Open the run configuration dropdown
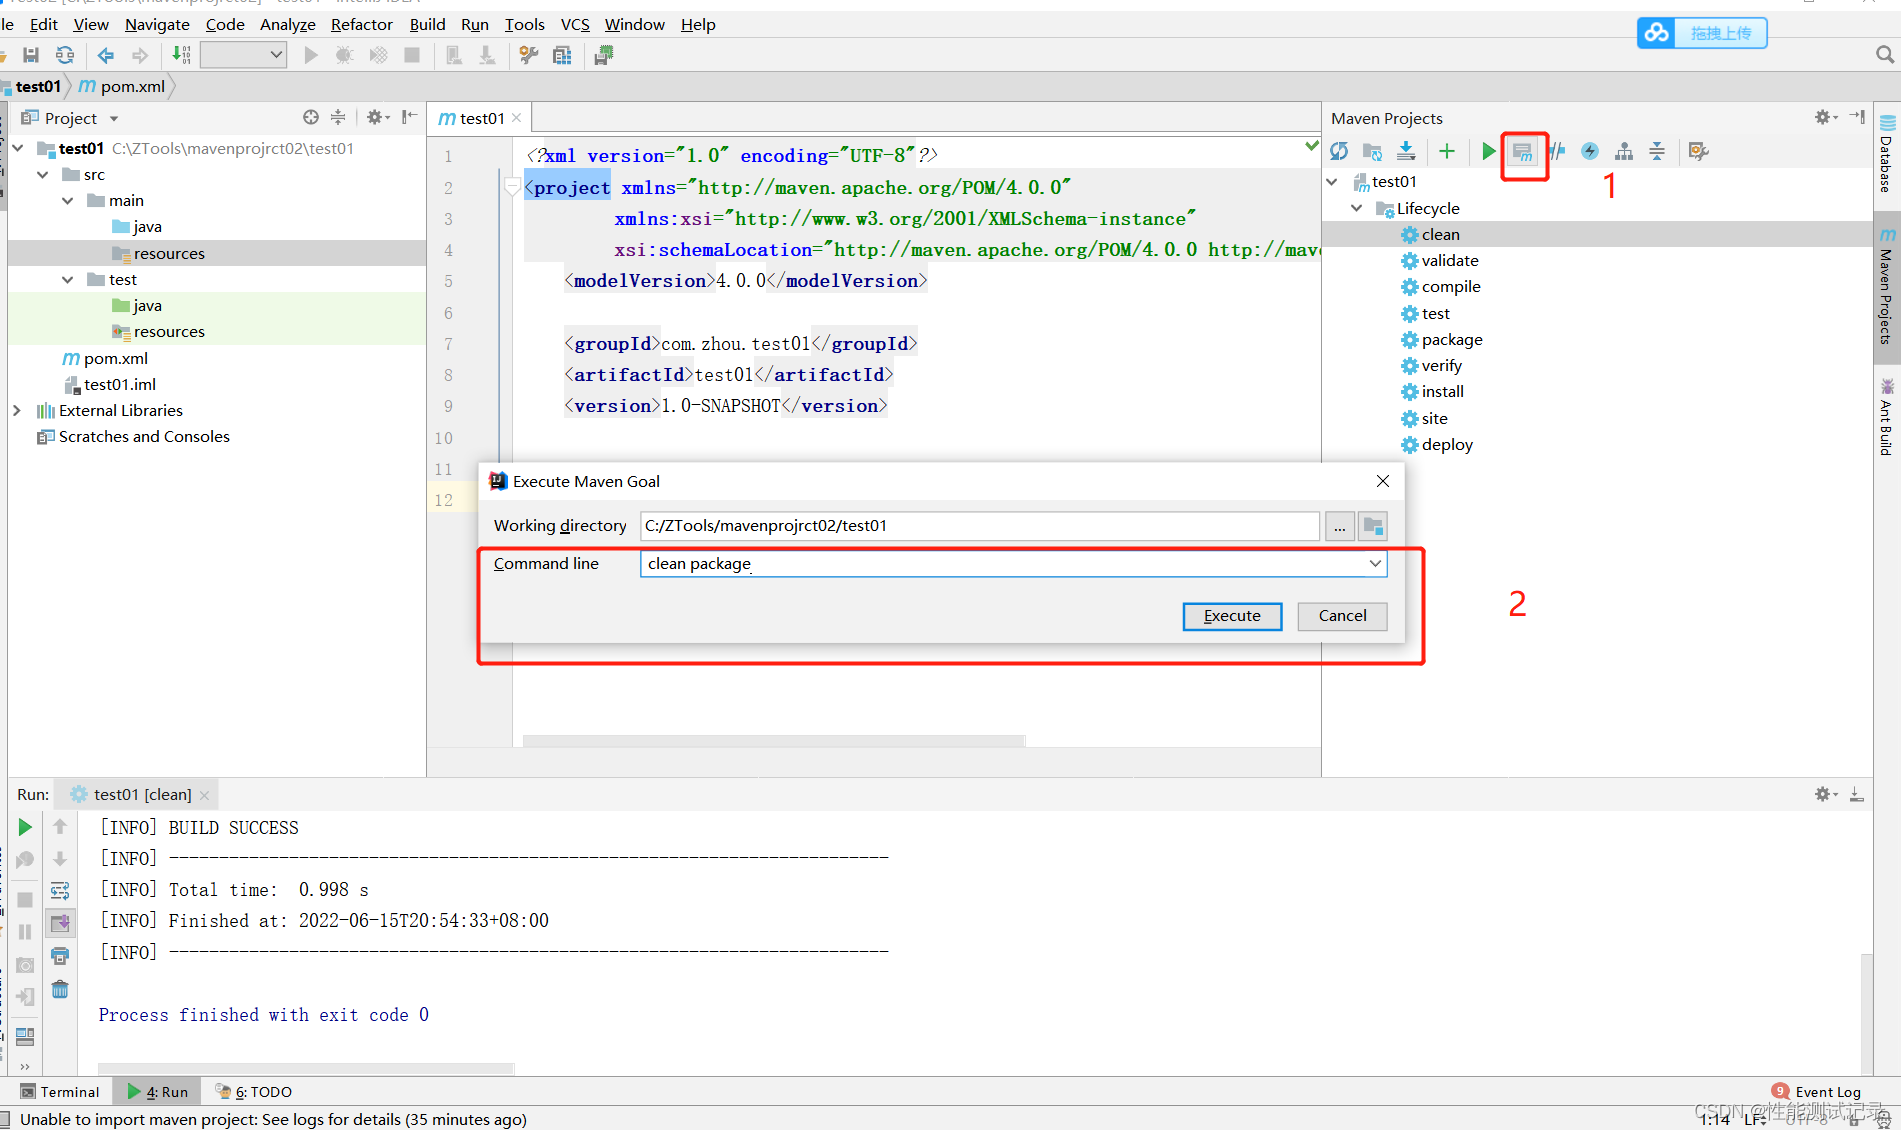The height and width of the screenshot is (1130, 1901). (243, 55)
